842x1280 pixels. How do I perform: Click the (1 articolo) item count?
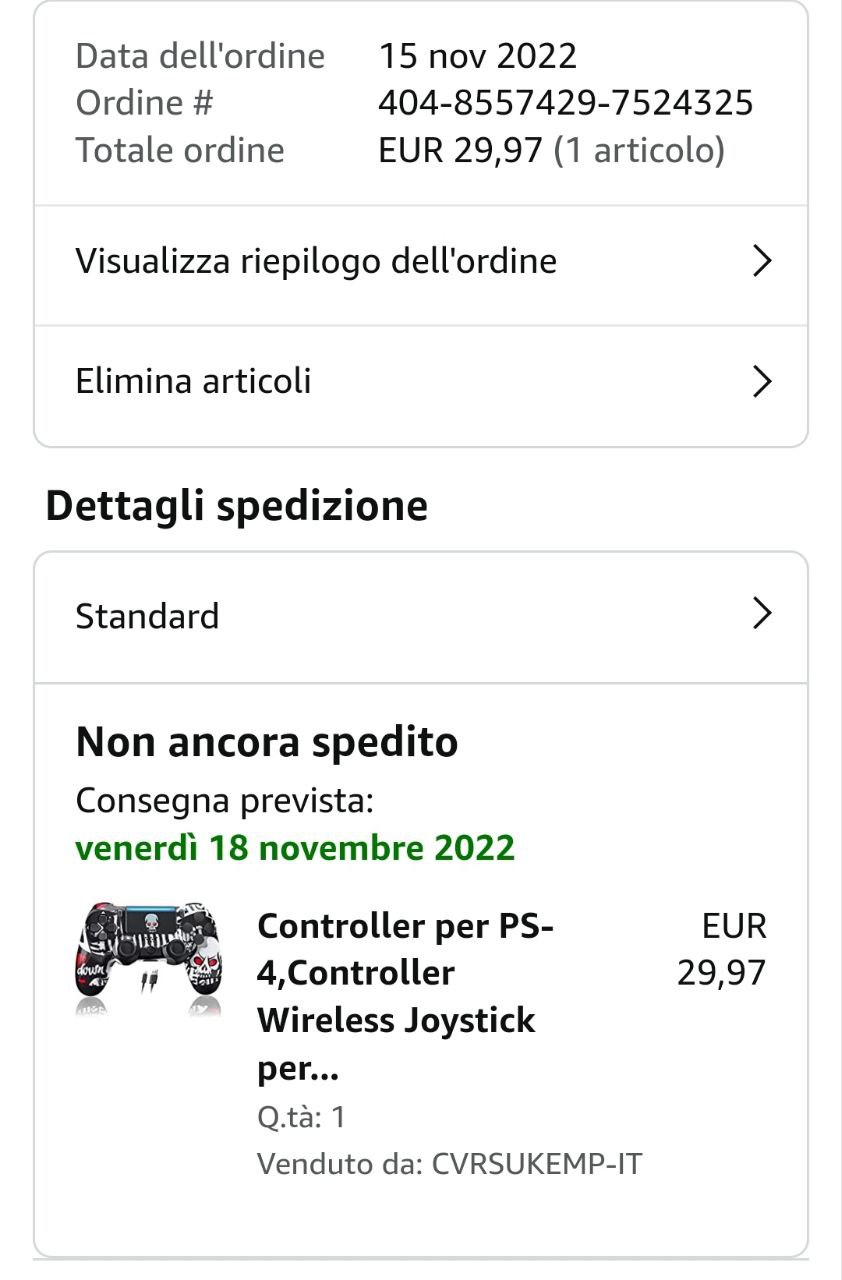point(639,151)
